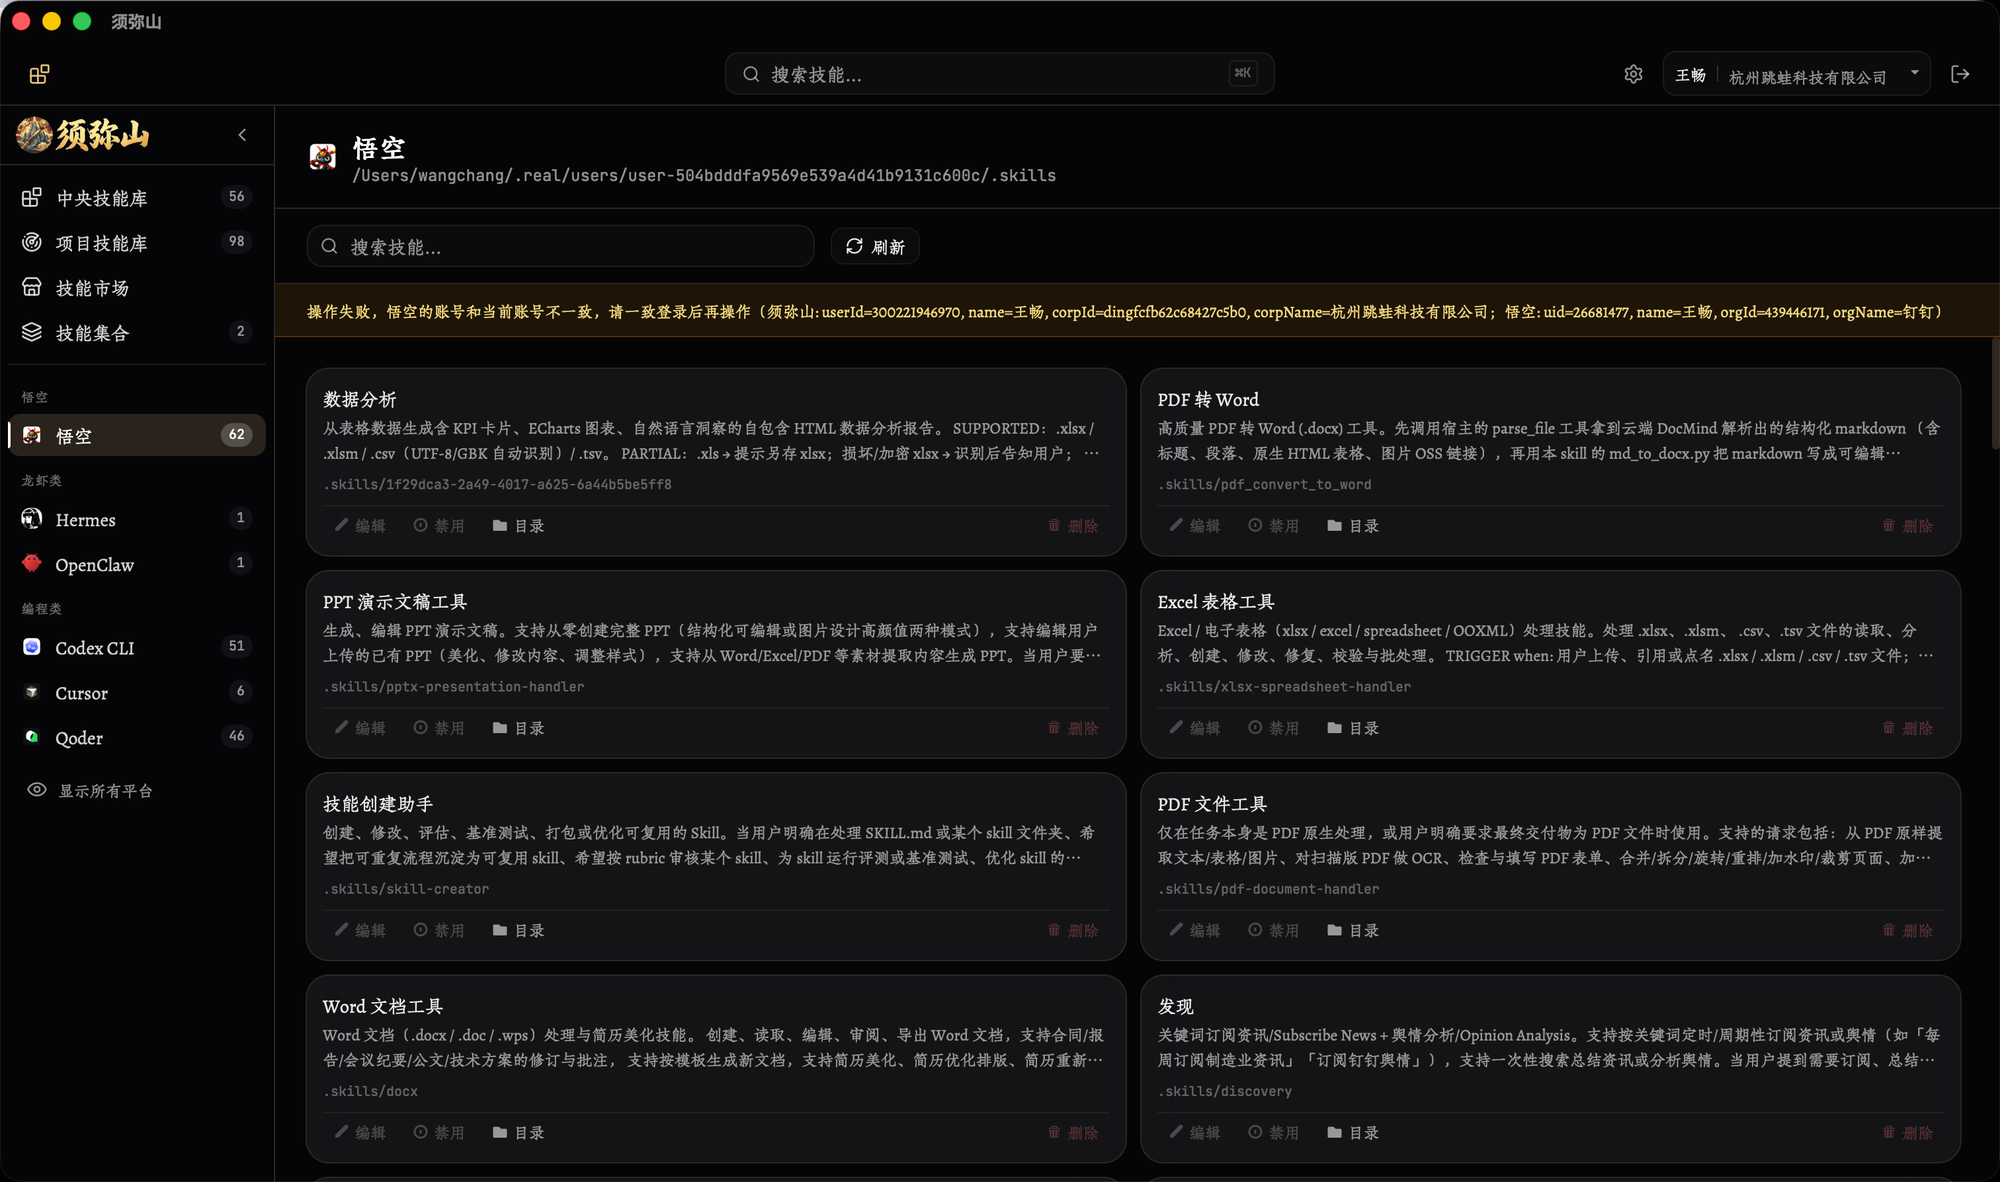
Task: Delete the Word 文档工具 skill
Action: [1072, 1132]
